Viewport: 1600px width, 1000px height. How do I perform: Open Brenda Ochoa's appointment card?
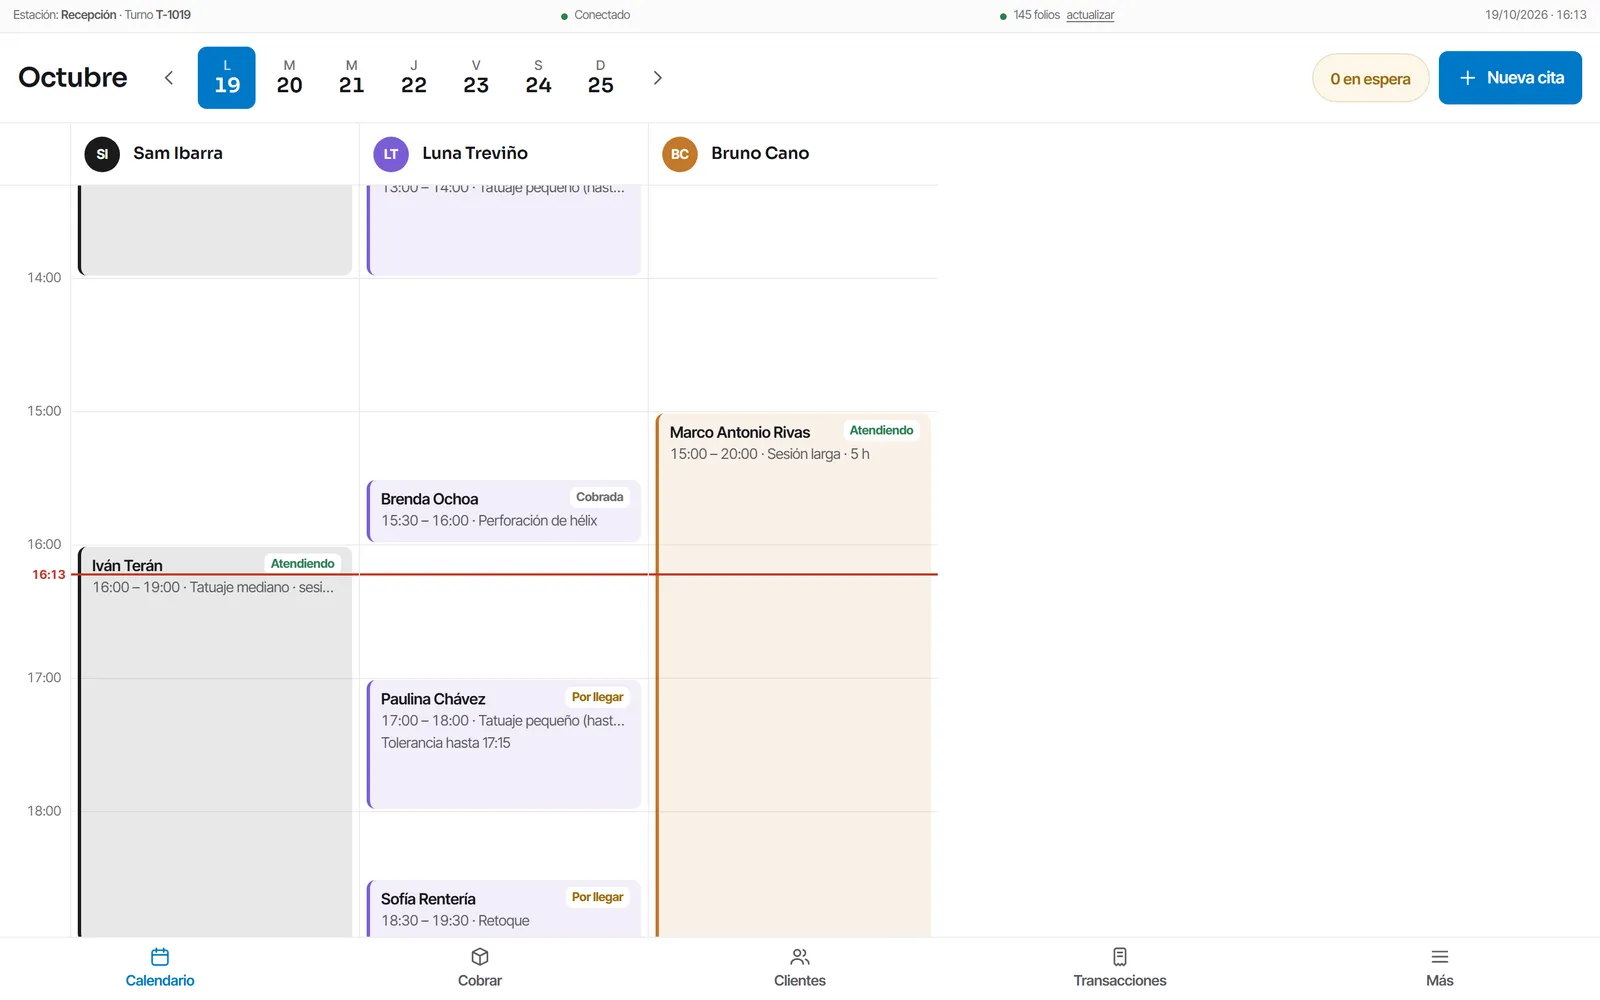[x=504, y=511]
